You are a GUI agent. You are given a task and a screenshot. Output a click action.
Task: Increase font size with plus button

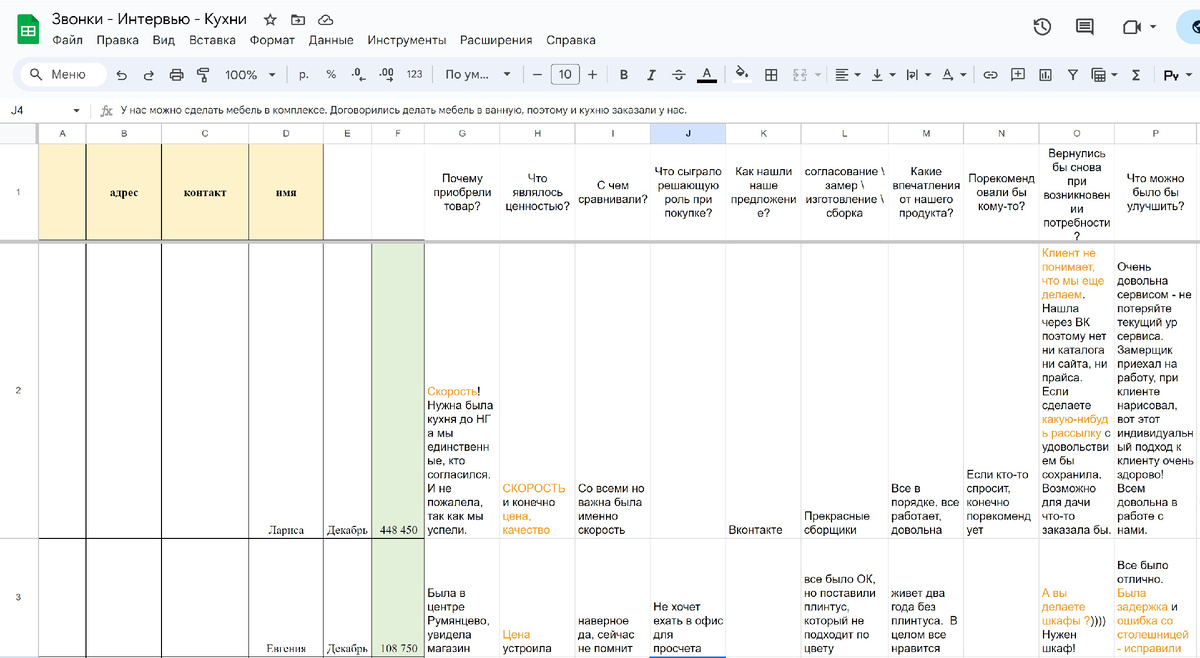[x=593, y=75]
